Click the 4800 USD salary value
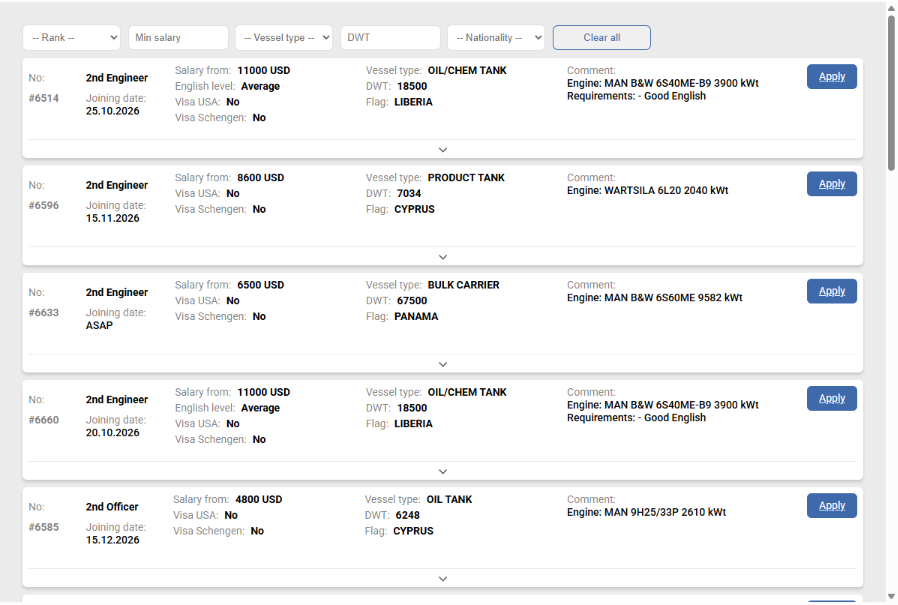The image size is (898, 605). pos(259,499)
